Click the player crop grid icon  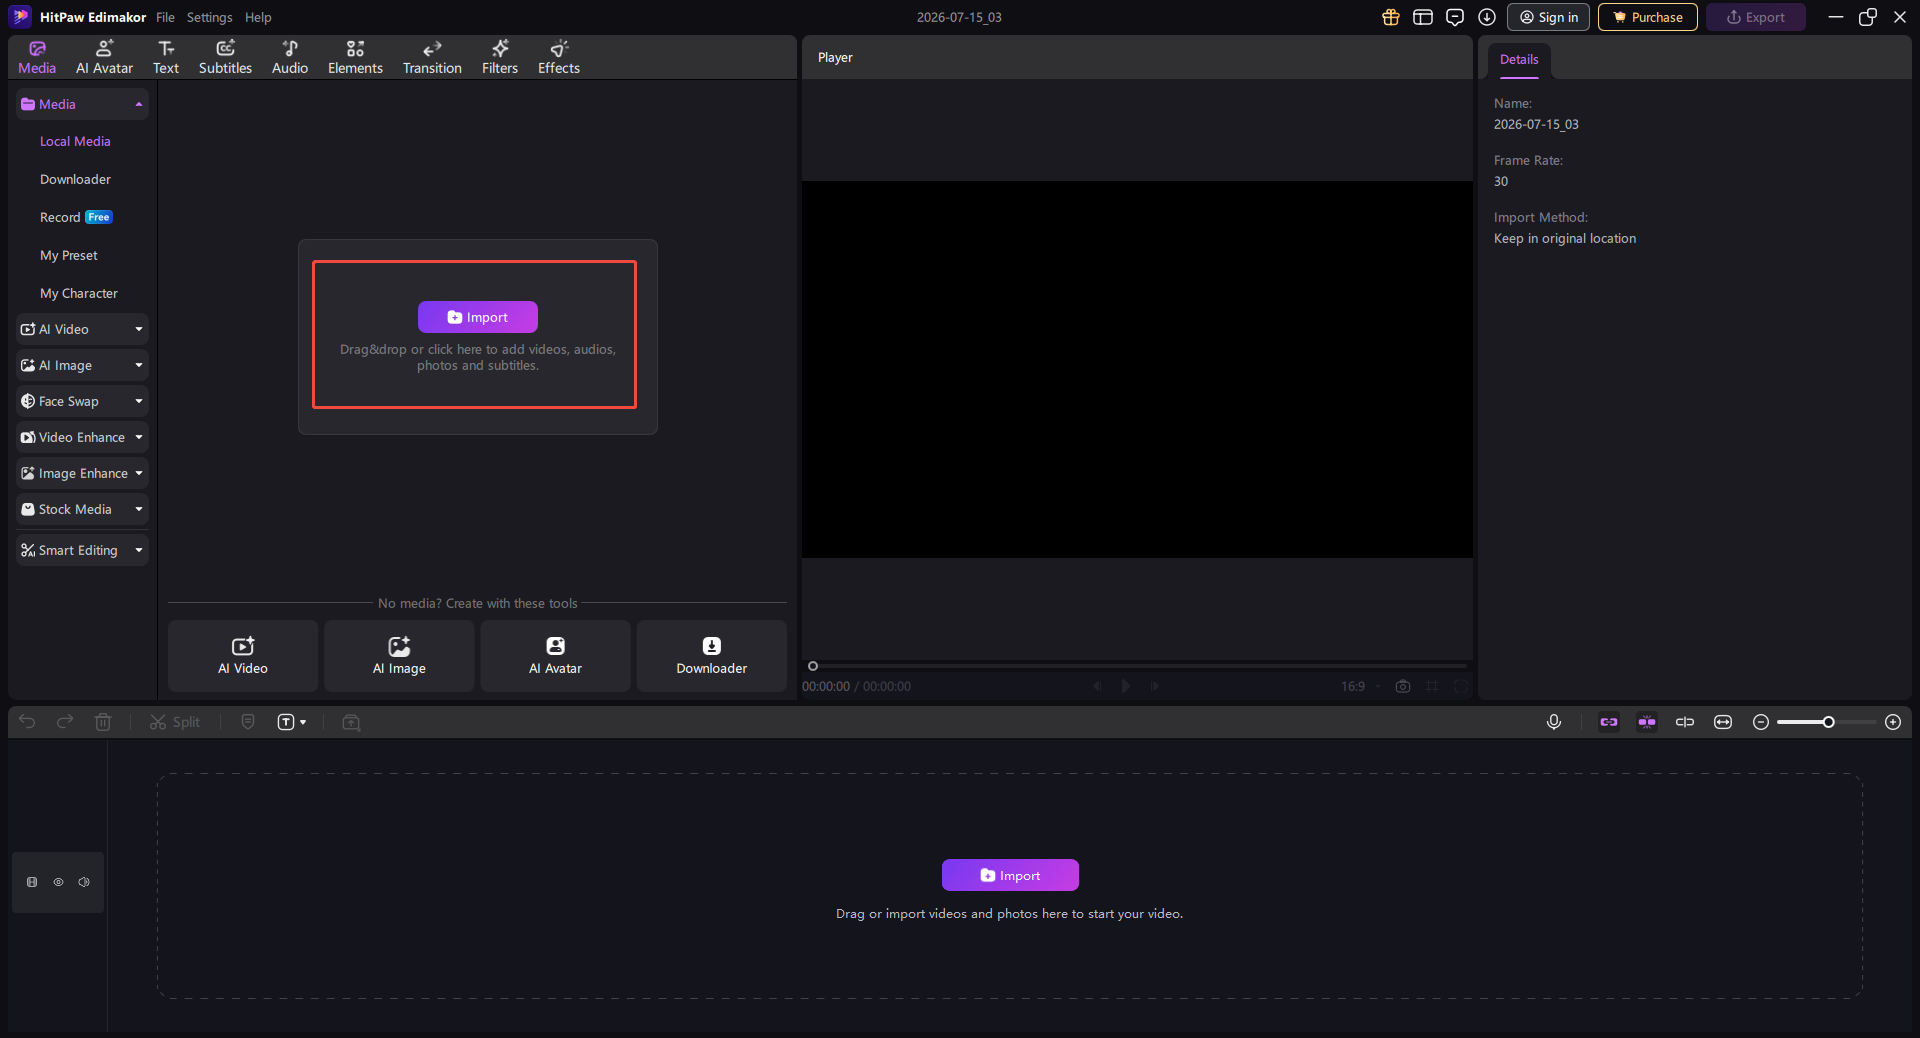pyautogui.click(x=1432, y=686)
